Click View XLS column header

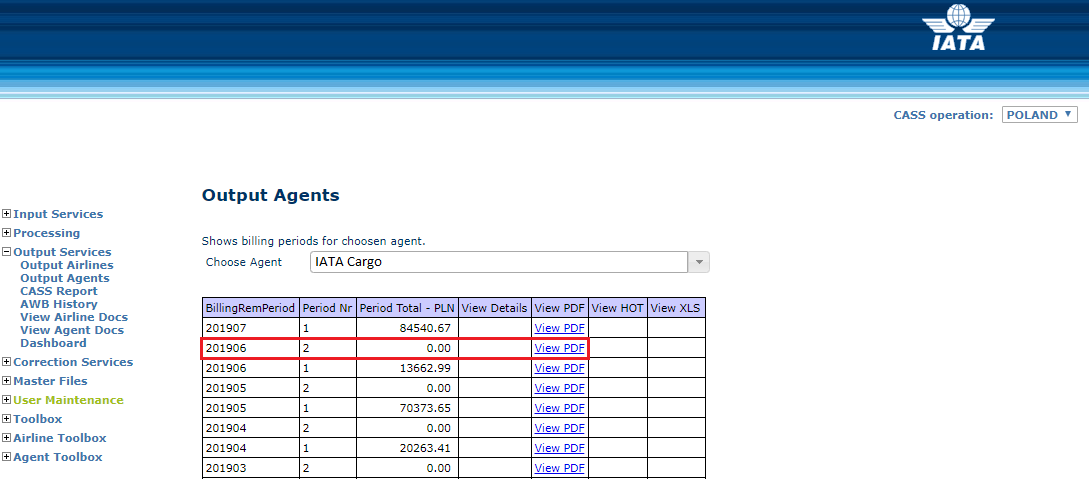click(x=676, y=308)
